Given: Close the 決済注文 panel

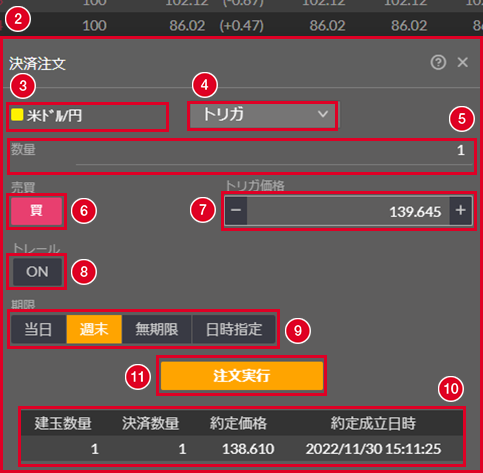Looking at the screenshot, I should (x=463, y=62).
